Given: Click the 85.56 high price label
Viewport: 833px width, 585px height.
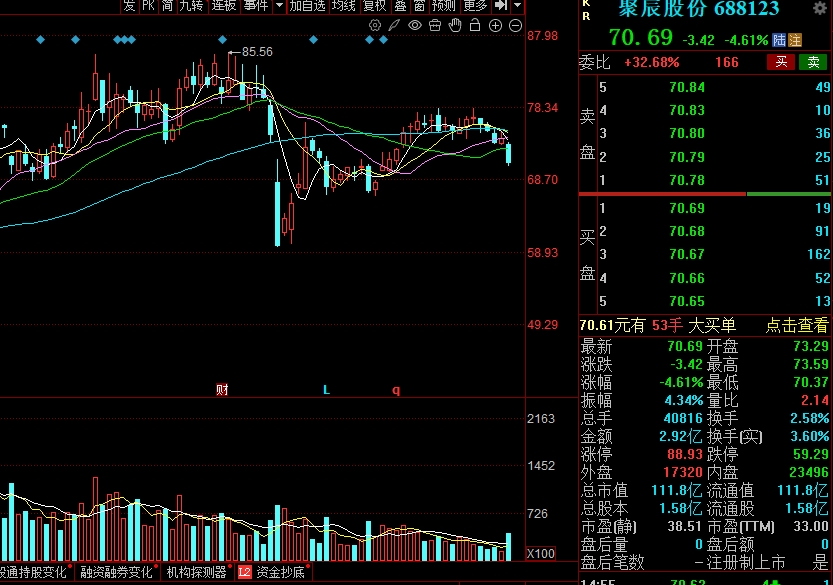Looking at the screenshot, I should coord(257,52).
